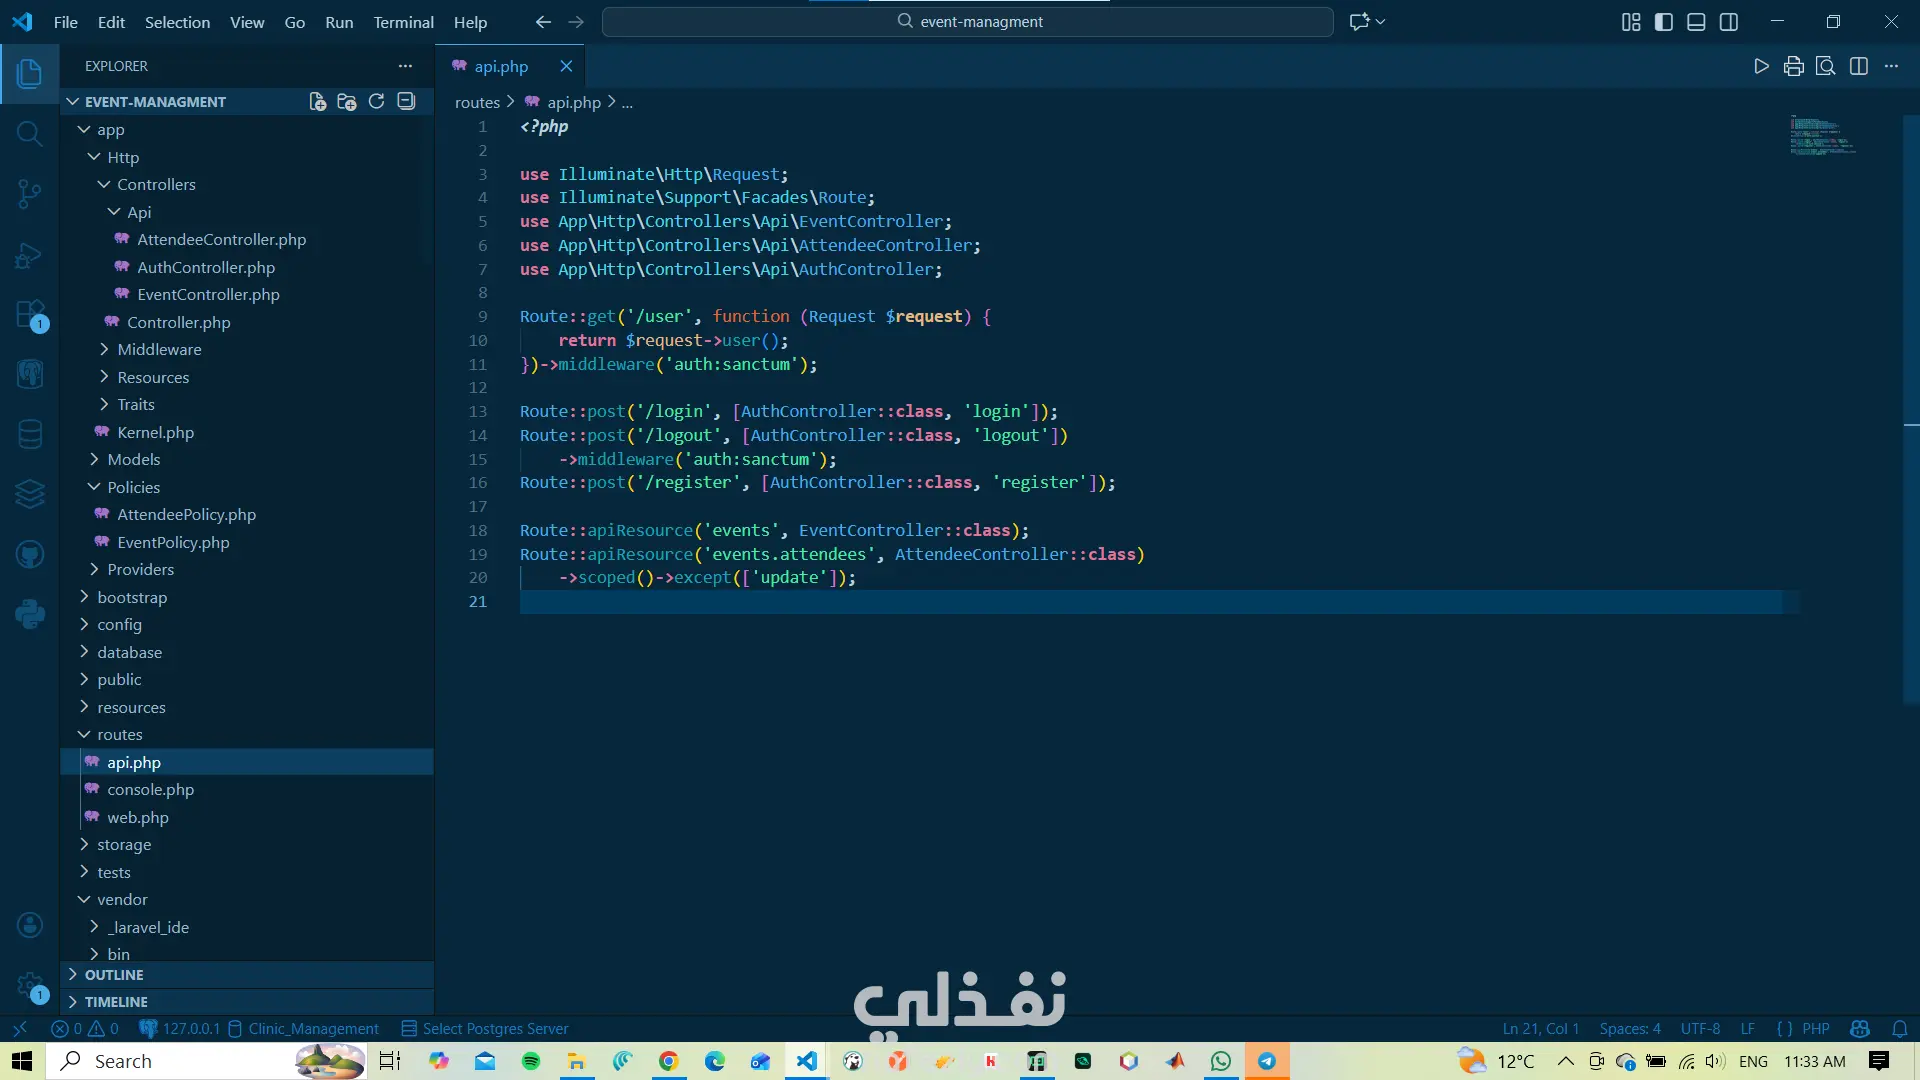The width and height of the screenshot is (1920, 1080).
Task: Split the editor to the right
Action: coord(1859,66)
